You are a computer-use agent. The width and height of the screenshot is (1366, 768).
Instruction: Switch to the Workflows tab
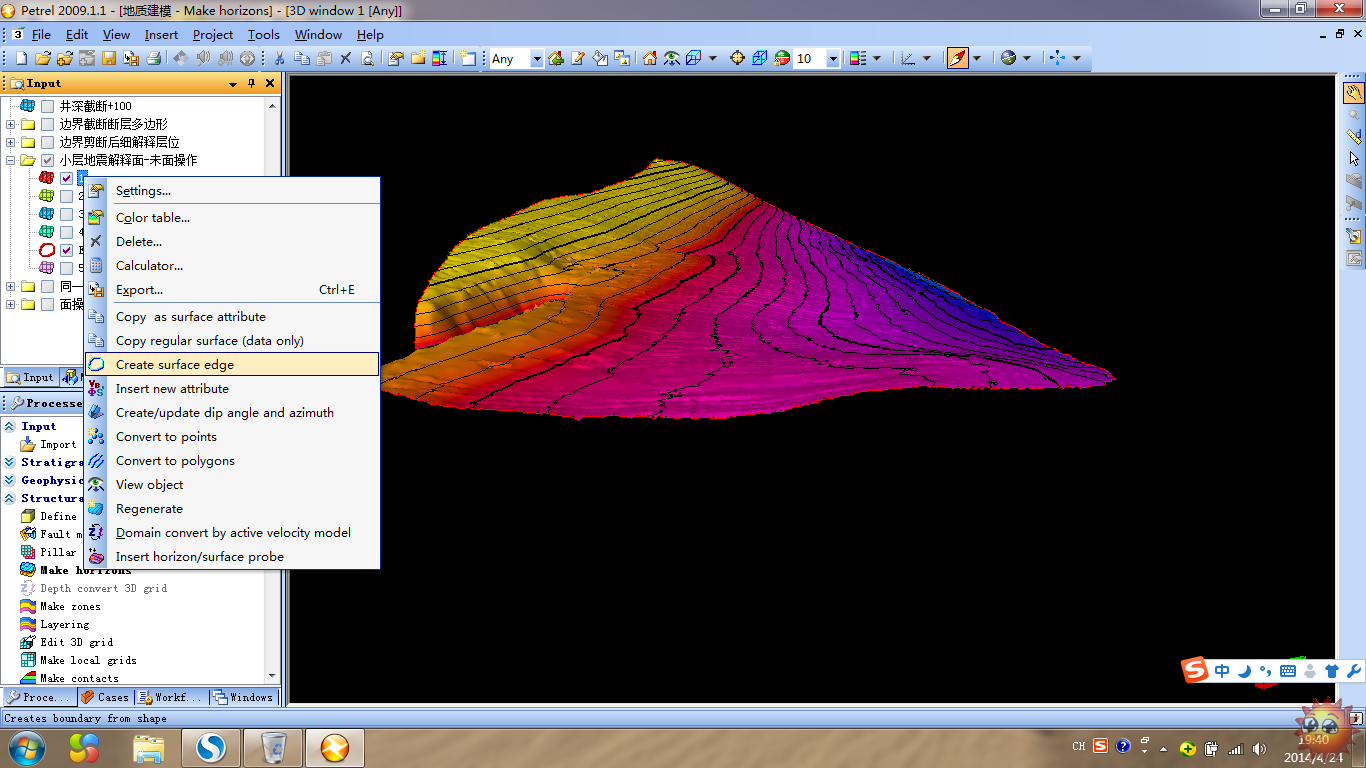click(x=171, y=697)
